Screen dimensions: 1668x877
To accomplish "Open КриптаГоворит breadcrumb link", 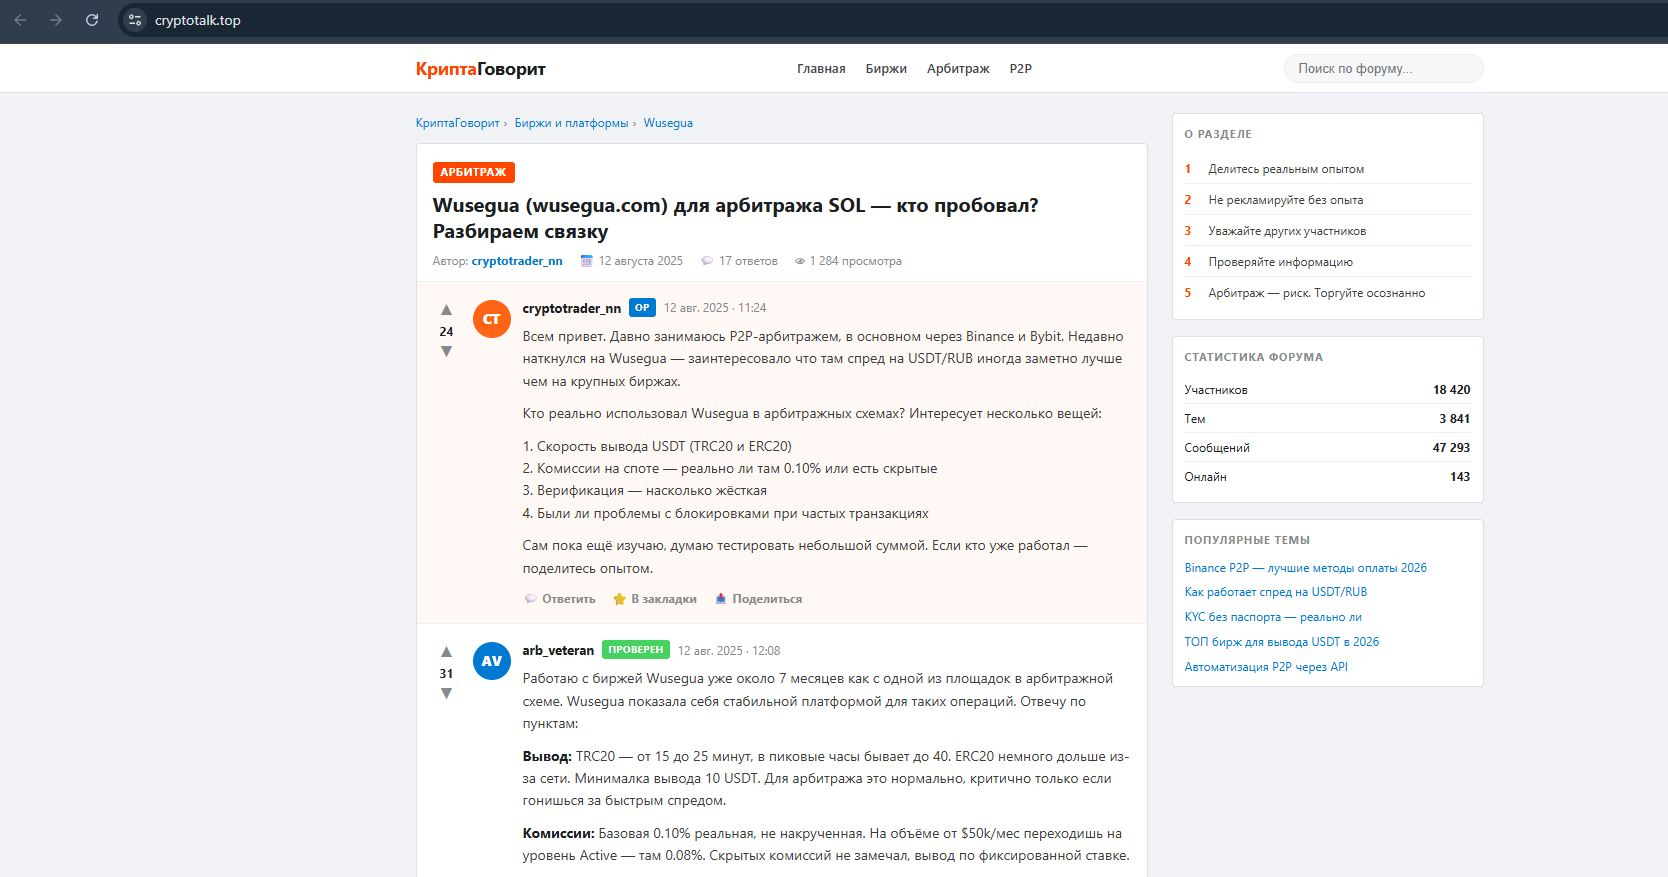I will coord(458,123).
